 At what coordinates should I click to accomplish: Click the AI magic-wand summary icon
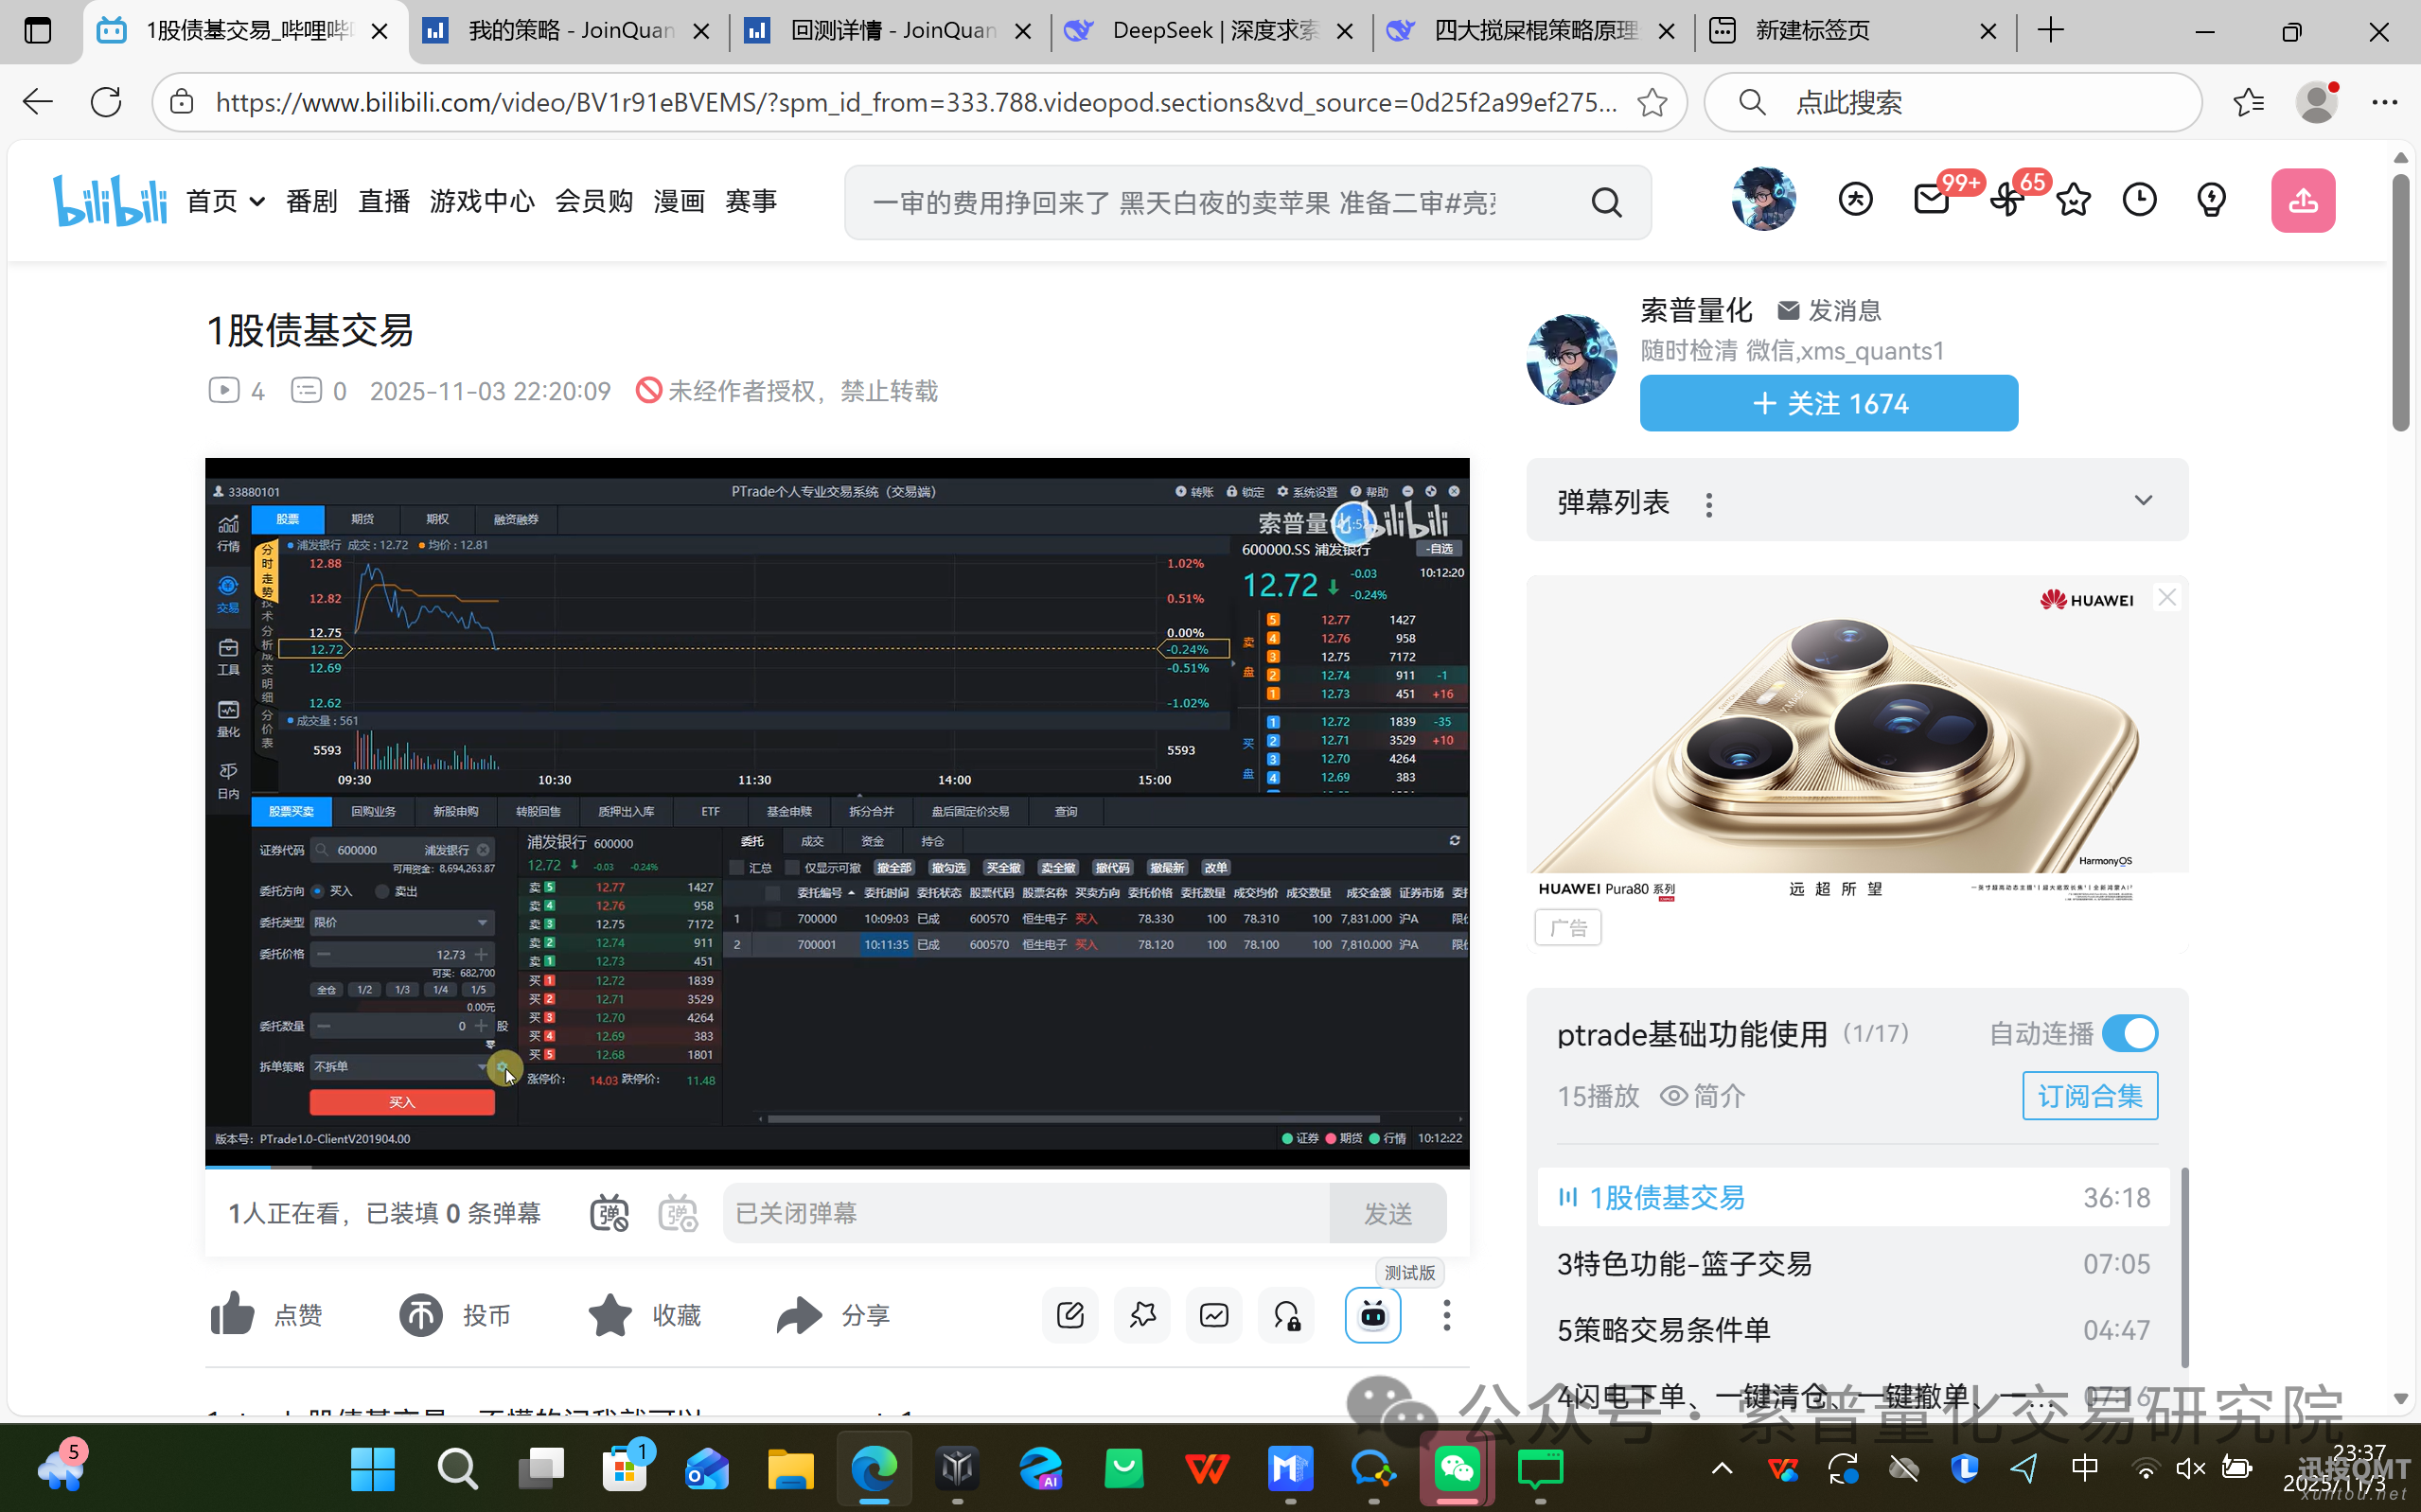pyautogui.click(x=1142, y=1315)
